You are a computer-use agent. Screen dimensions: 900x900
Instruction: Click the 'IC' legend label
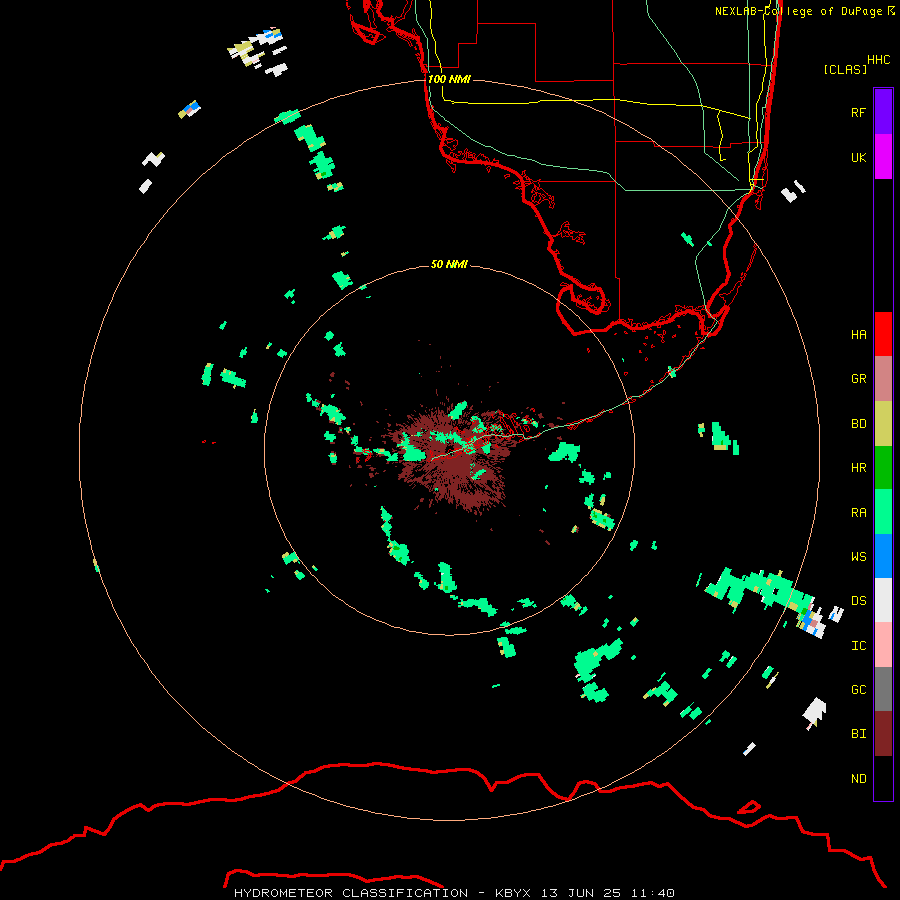click(858, 646)
